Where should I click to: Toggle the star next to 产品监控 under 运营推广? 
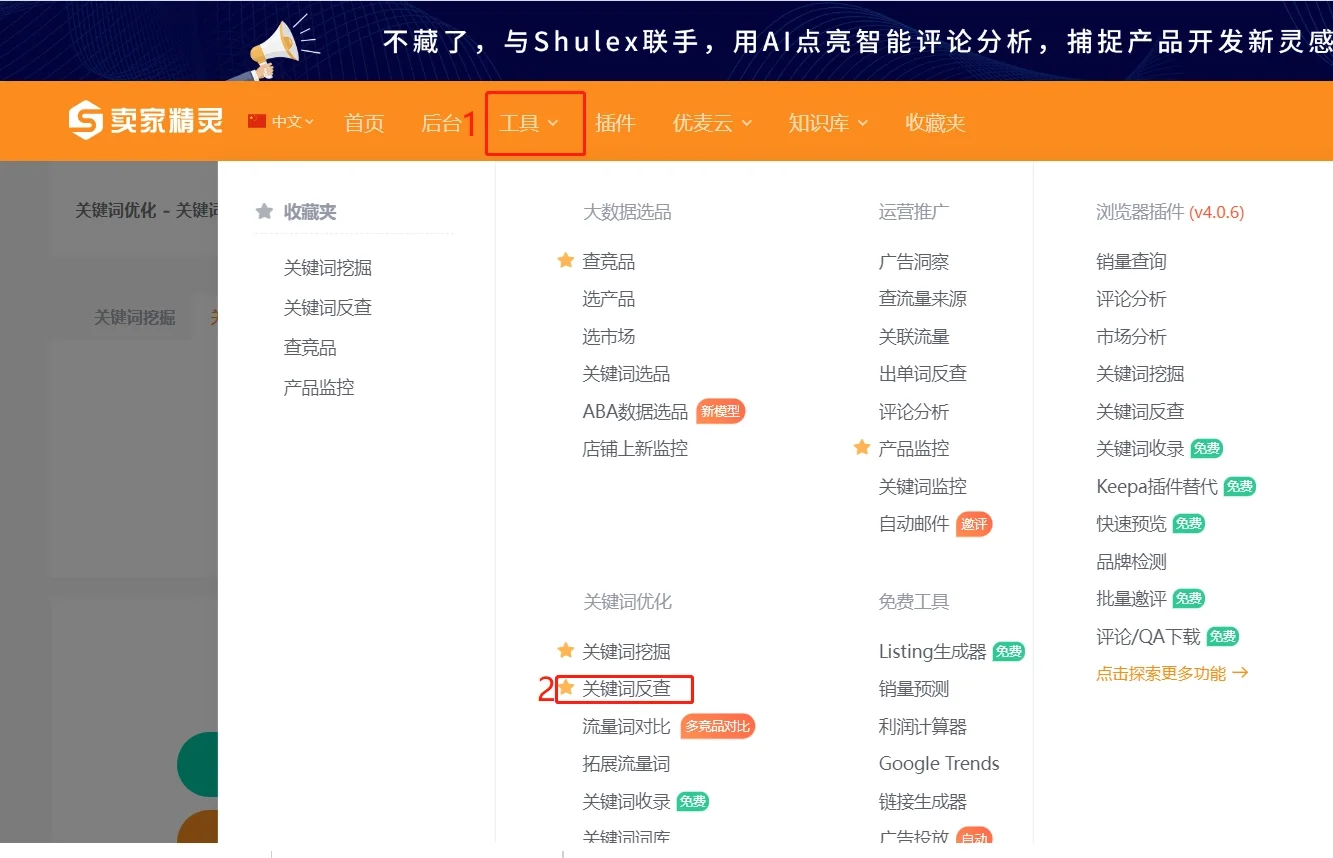pyautogui.click(x=862, y=448)
